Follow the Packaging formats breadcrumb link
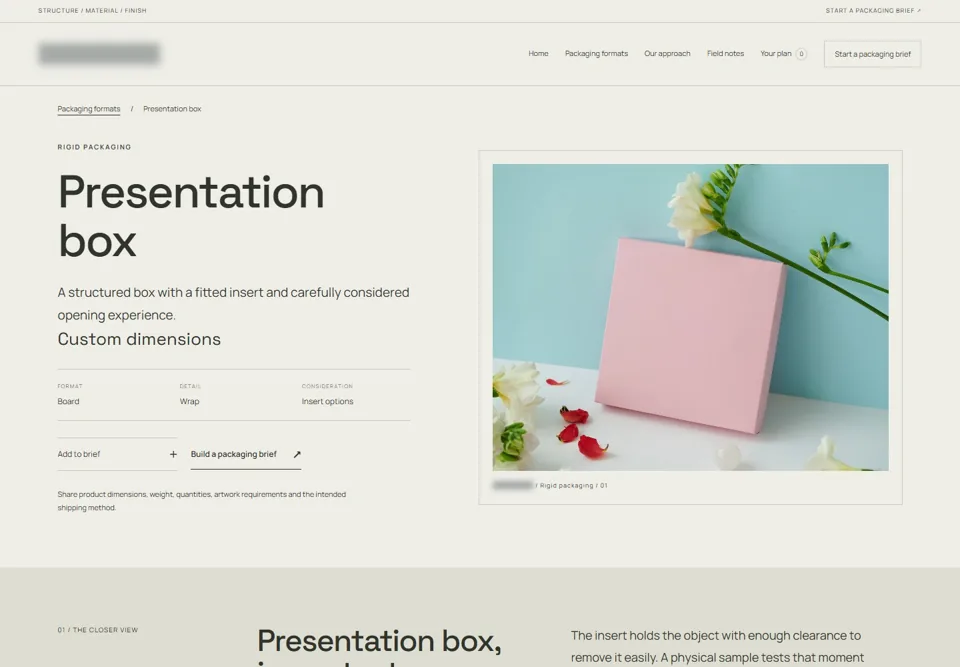Screen dimensions: 960x667 tap(89, 109)
